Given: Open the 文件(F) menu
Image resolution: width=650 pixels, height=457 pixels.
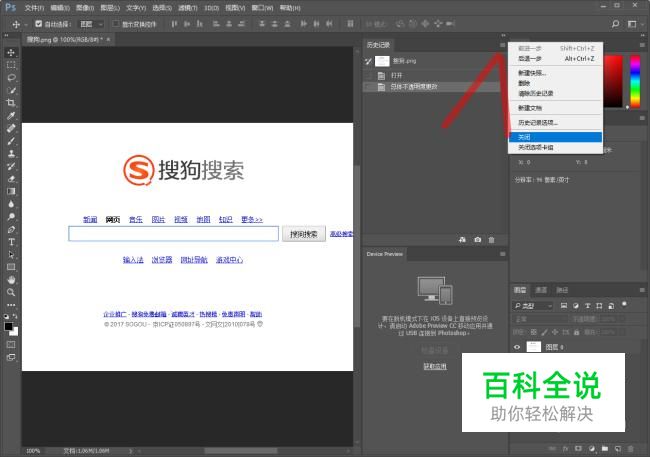Looking at the screenshot, I should [34, 8].
